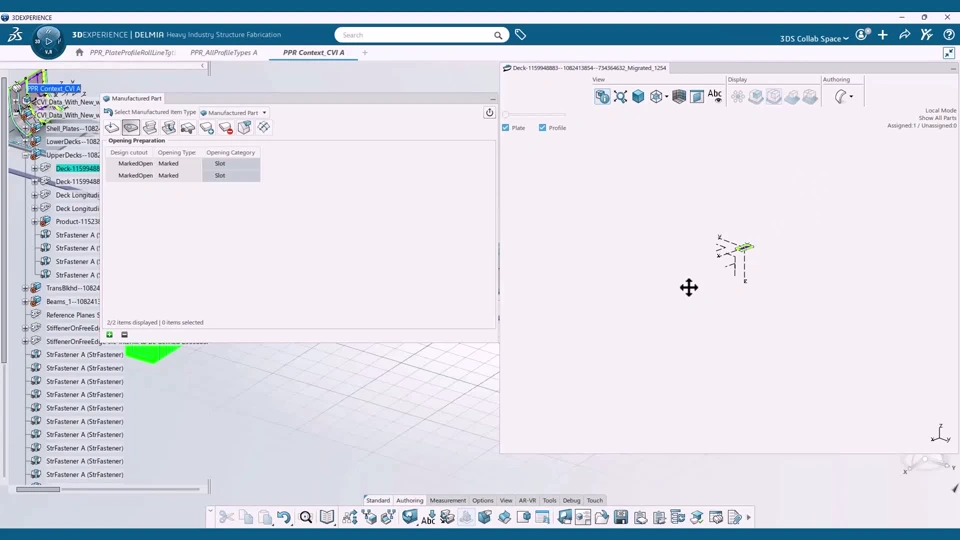Click the Abc annotation visibility icon

point(714,96)
